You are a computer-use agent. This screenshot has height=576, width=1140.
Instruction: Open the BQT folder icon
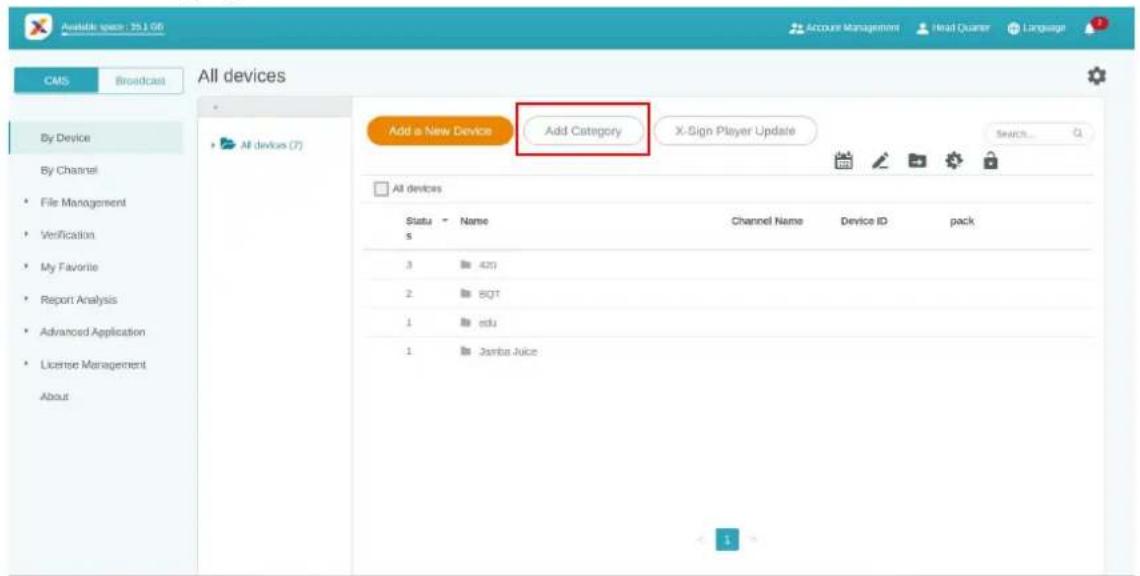[x=465, y=295]
